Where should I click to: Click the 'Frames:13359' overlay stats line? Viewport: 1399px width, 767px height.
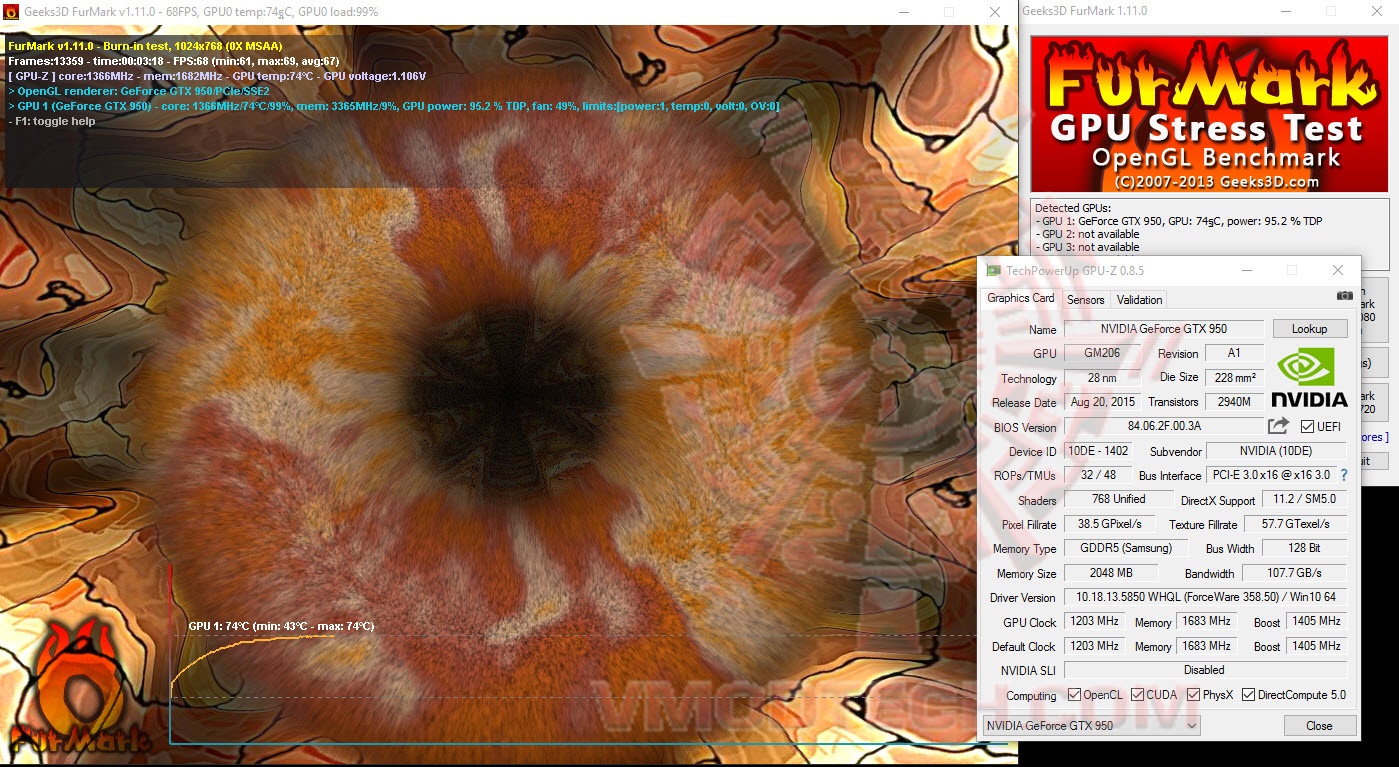[173, 61]
